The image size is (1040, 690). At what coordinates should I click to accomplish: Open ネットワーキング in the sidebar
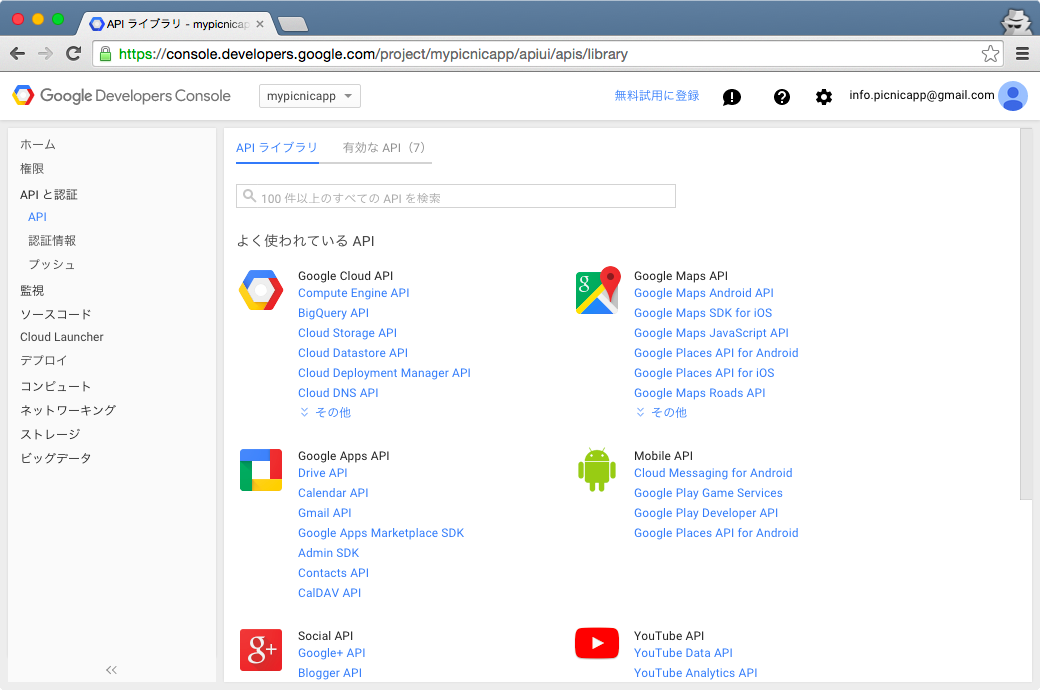(x=68, y=411)
